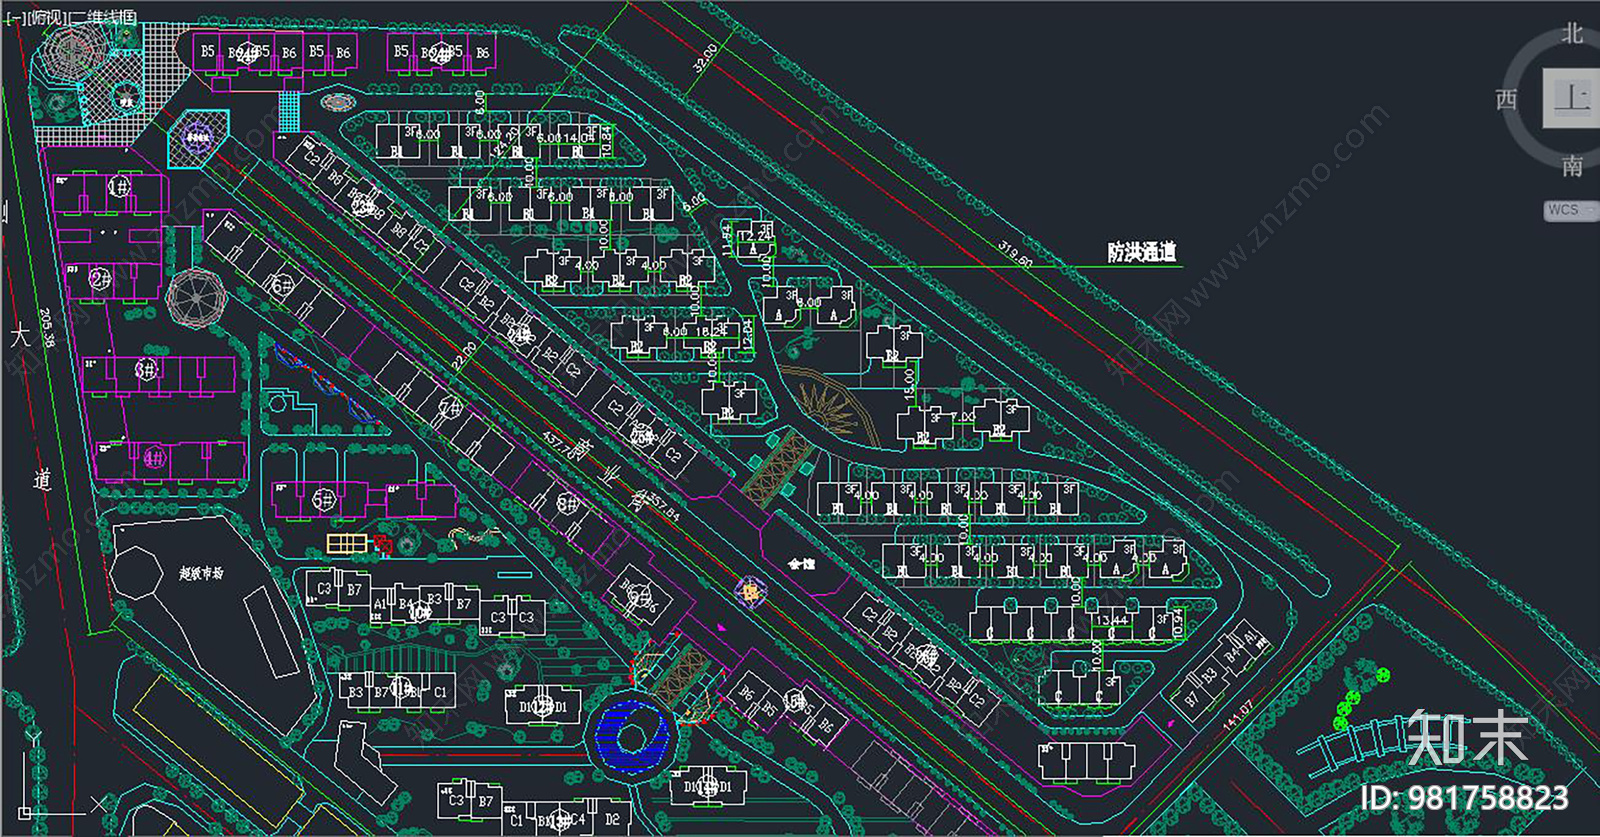Select the 4# building number label
The height and width of the screenshot is (837, 1600).
point(154,458)
